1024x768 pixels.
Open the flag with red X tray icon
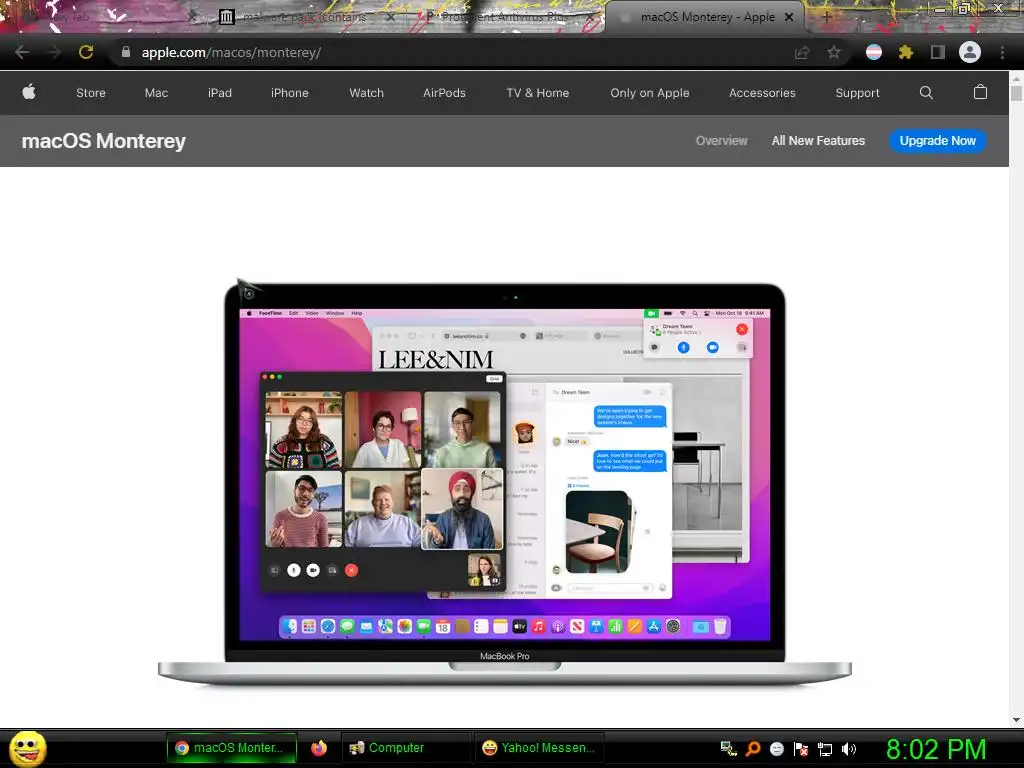tap(801, 748)
